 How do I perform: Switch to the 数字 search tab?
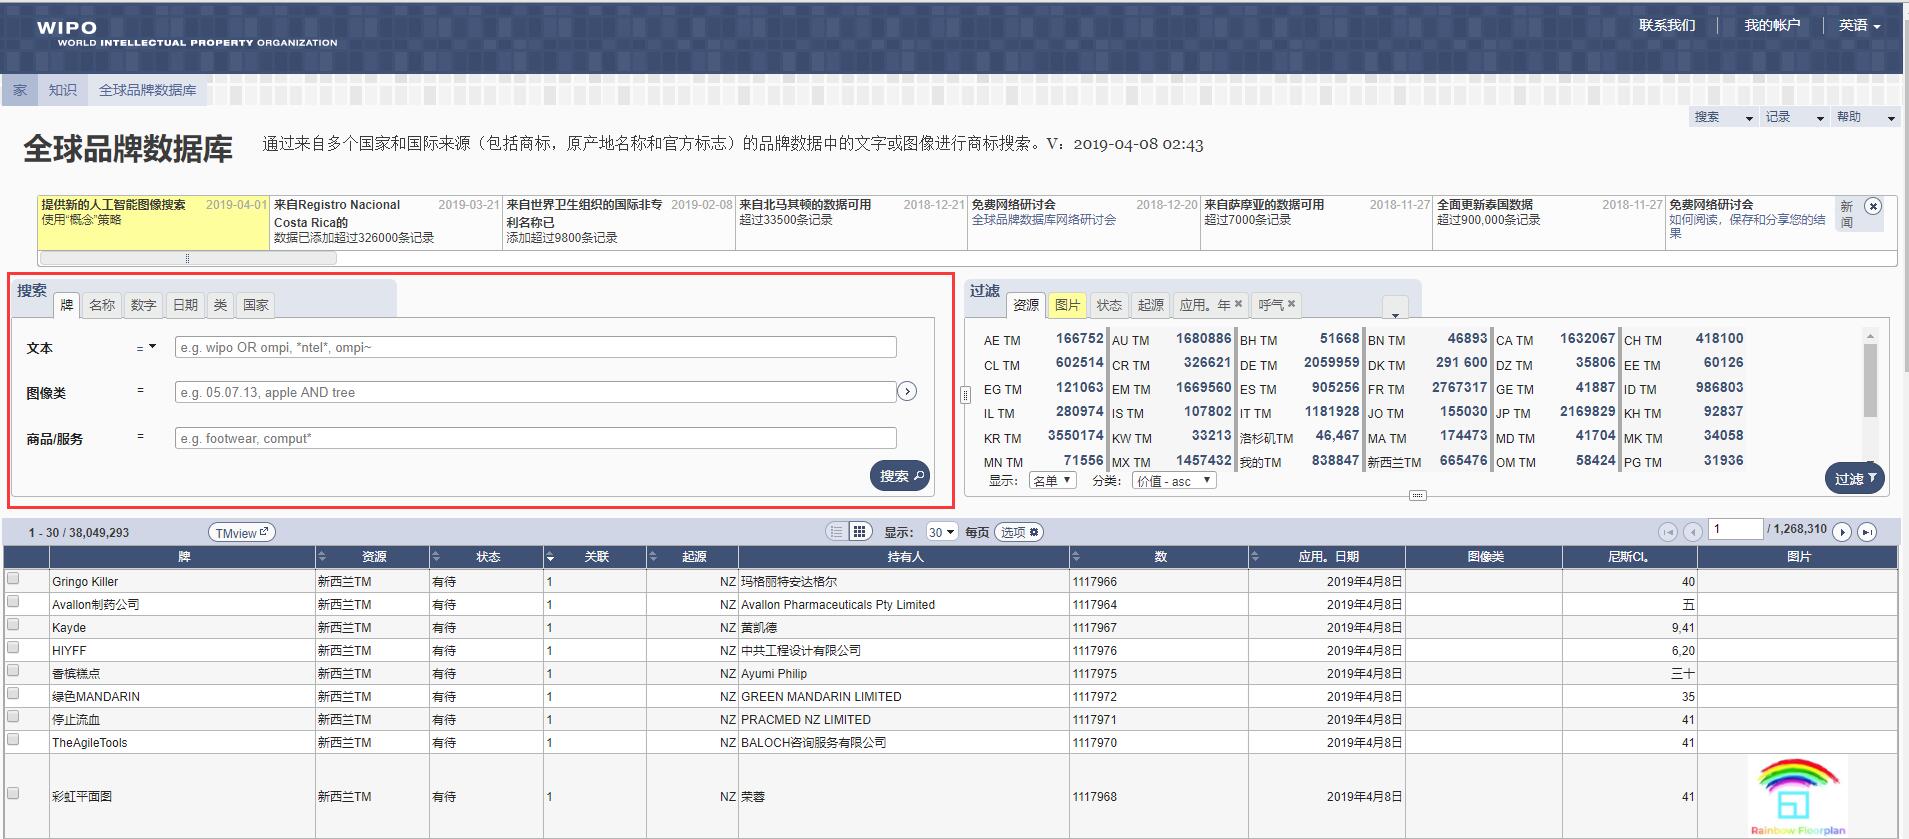[x=143, y=305]
